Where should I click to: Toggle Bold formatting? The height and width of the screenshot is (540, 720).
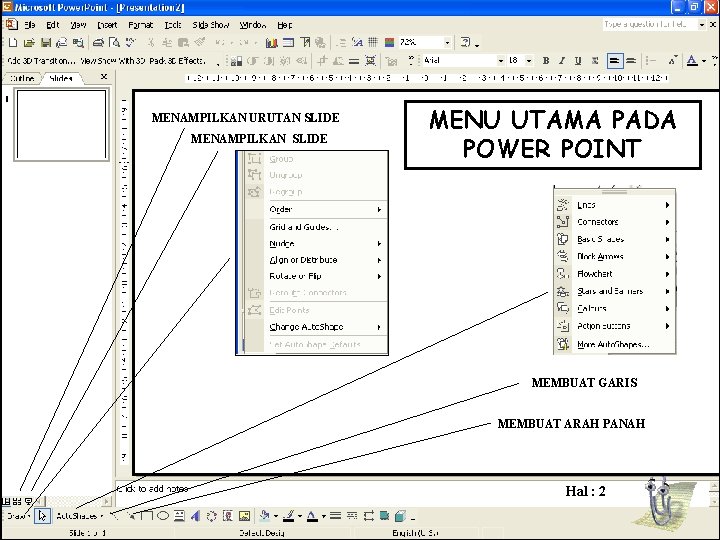point(546,61)
